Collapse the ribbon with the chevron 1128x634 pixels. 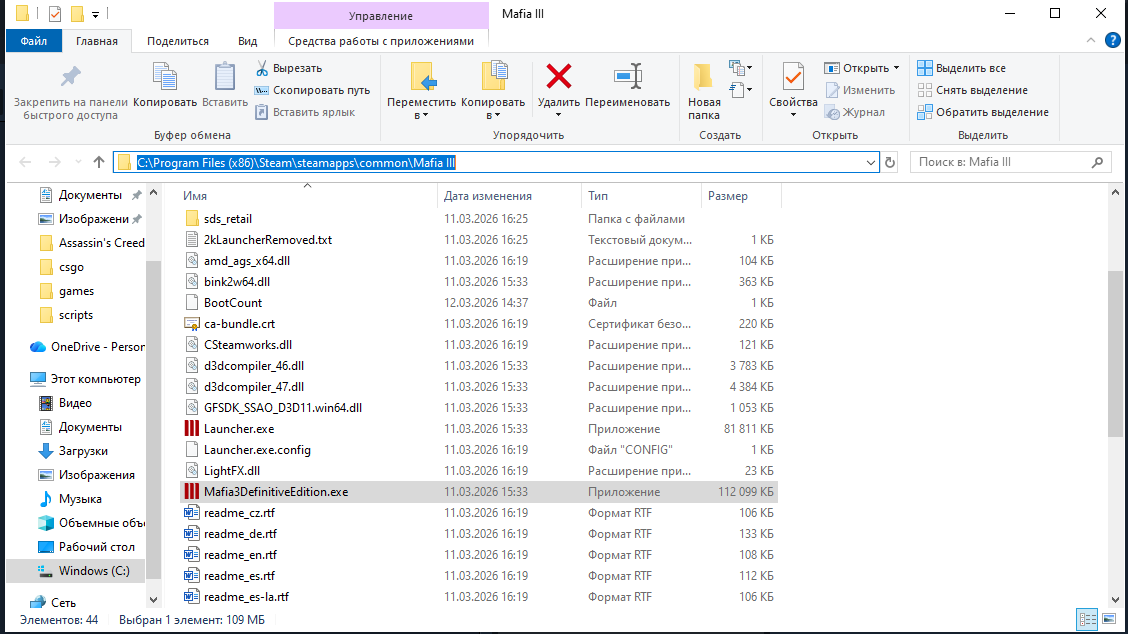[1091, 41]
